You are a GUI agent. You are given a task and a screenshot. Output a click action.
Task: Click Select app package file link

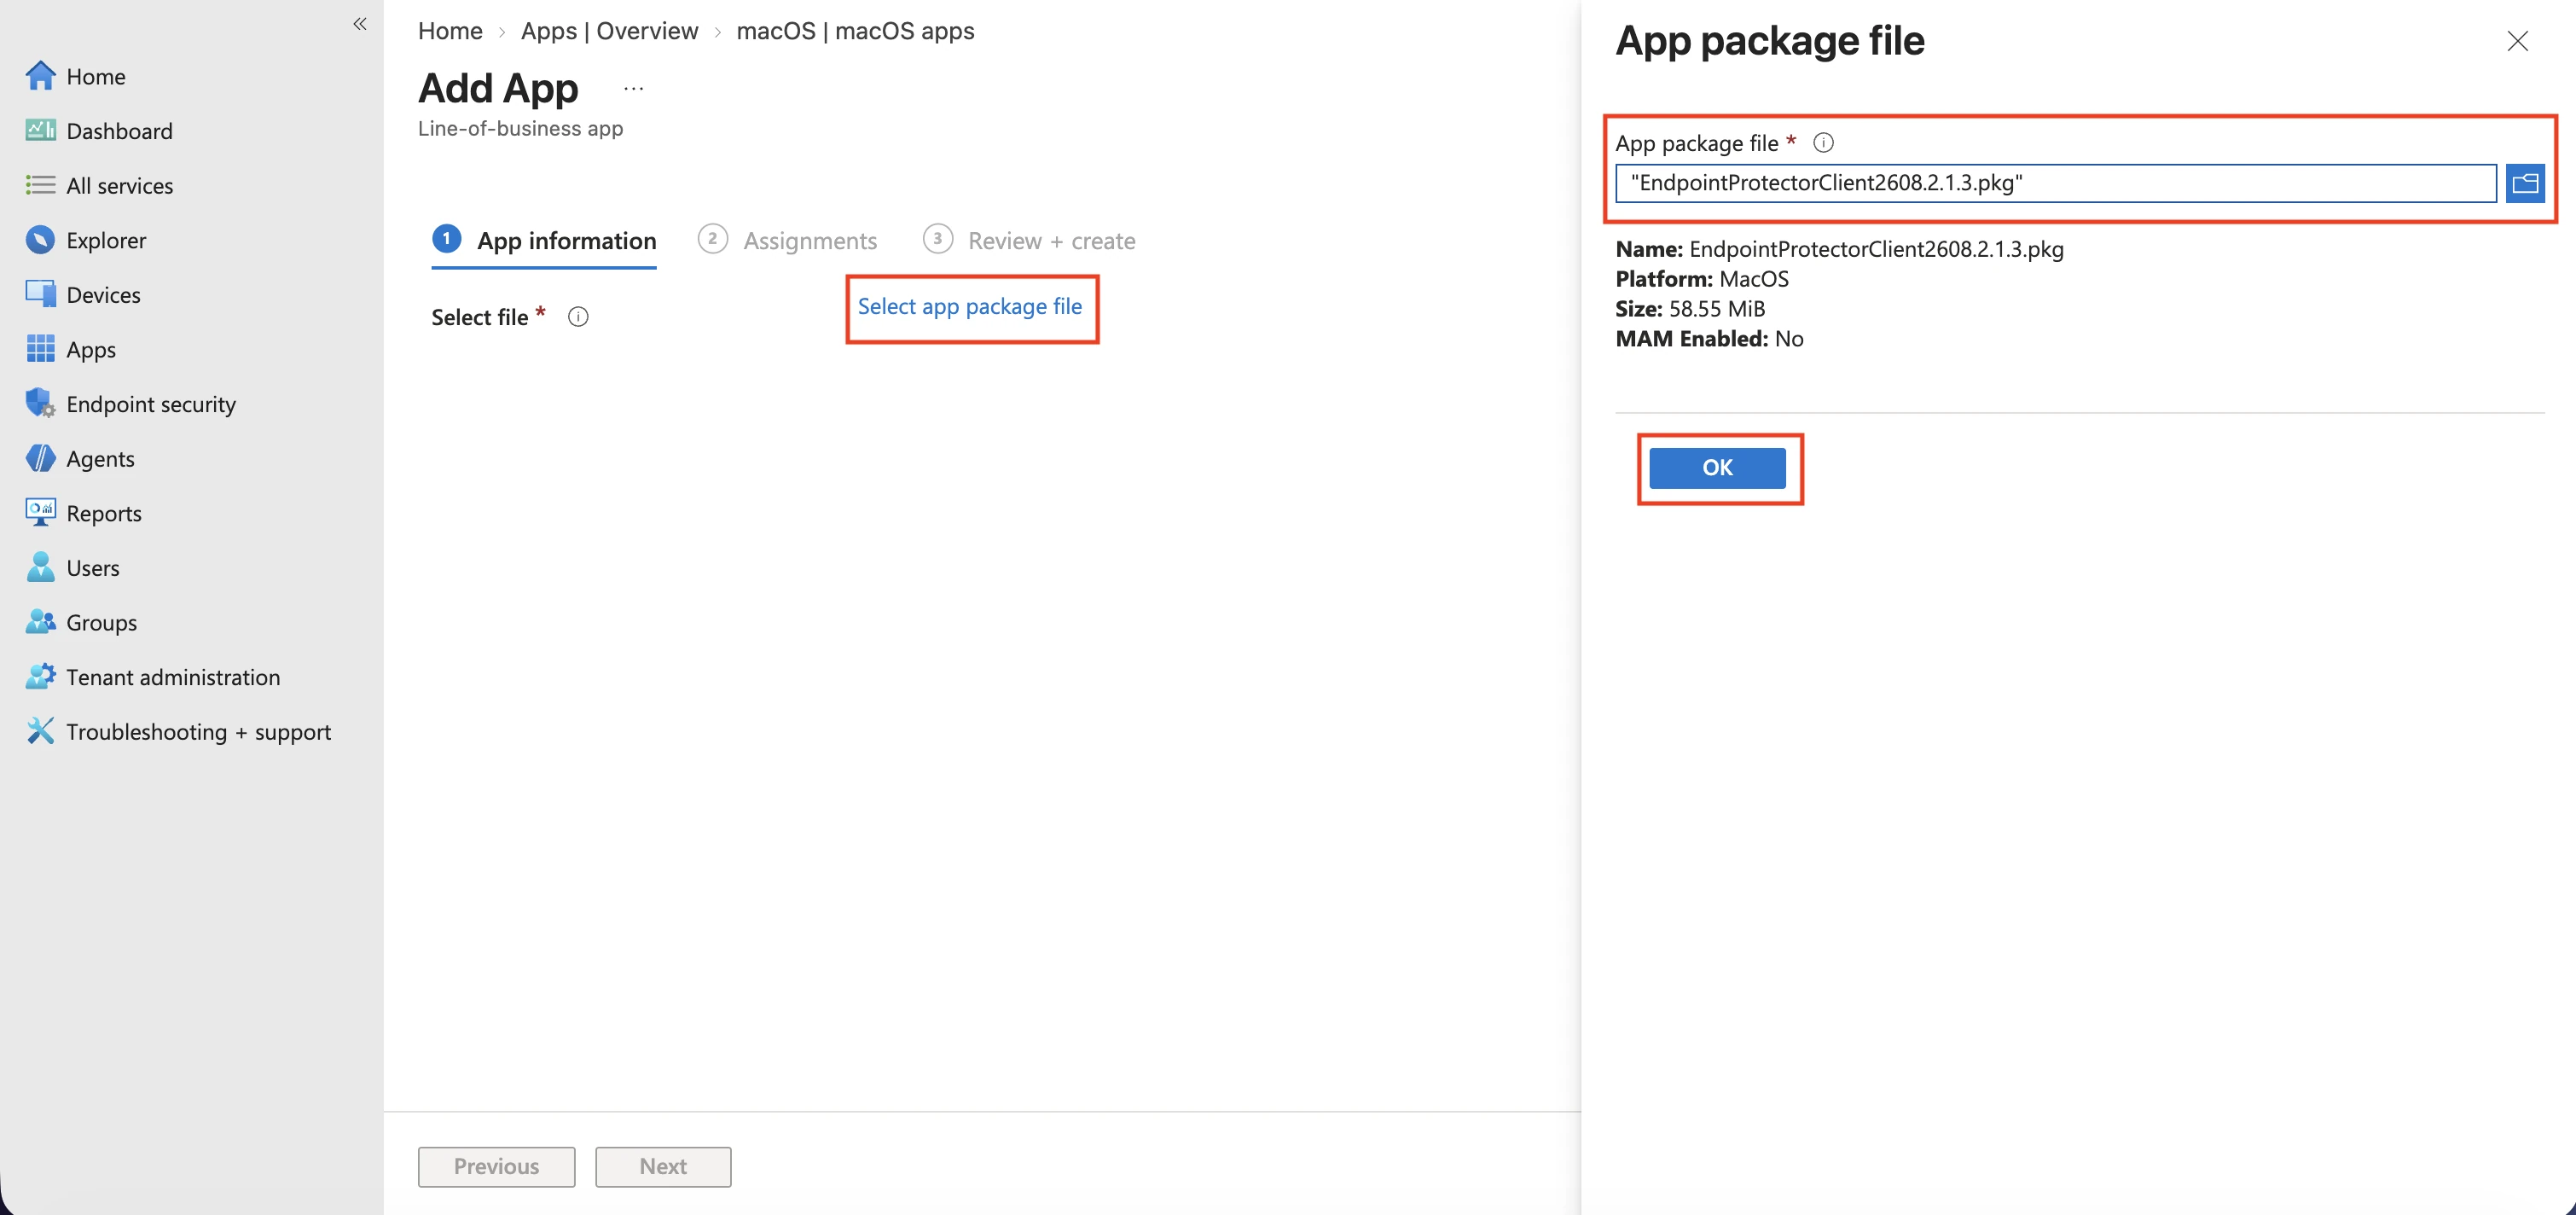pos(970,307)
